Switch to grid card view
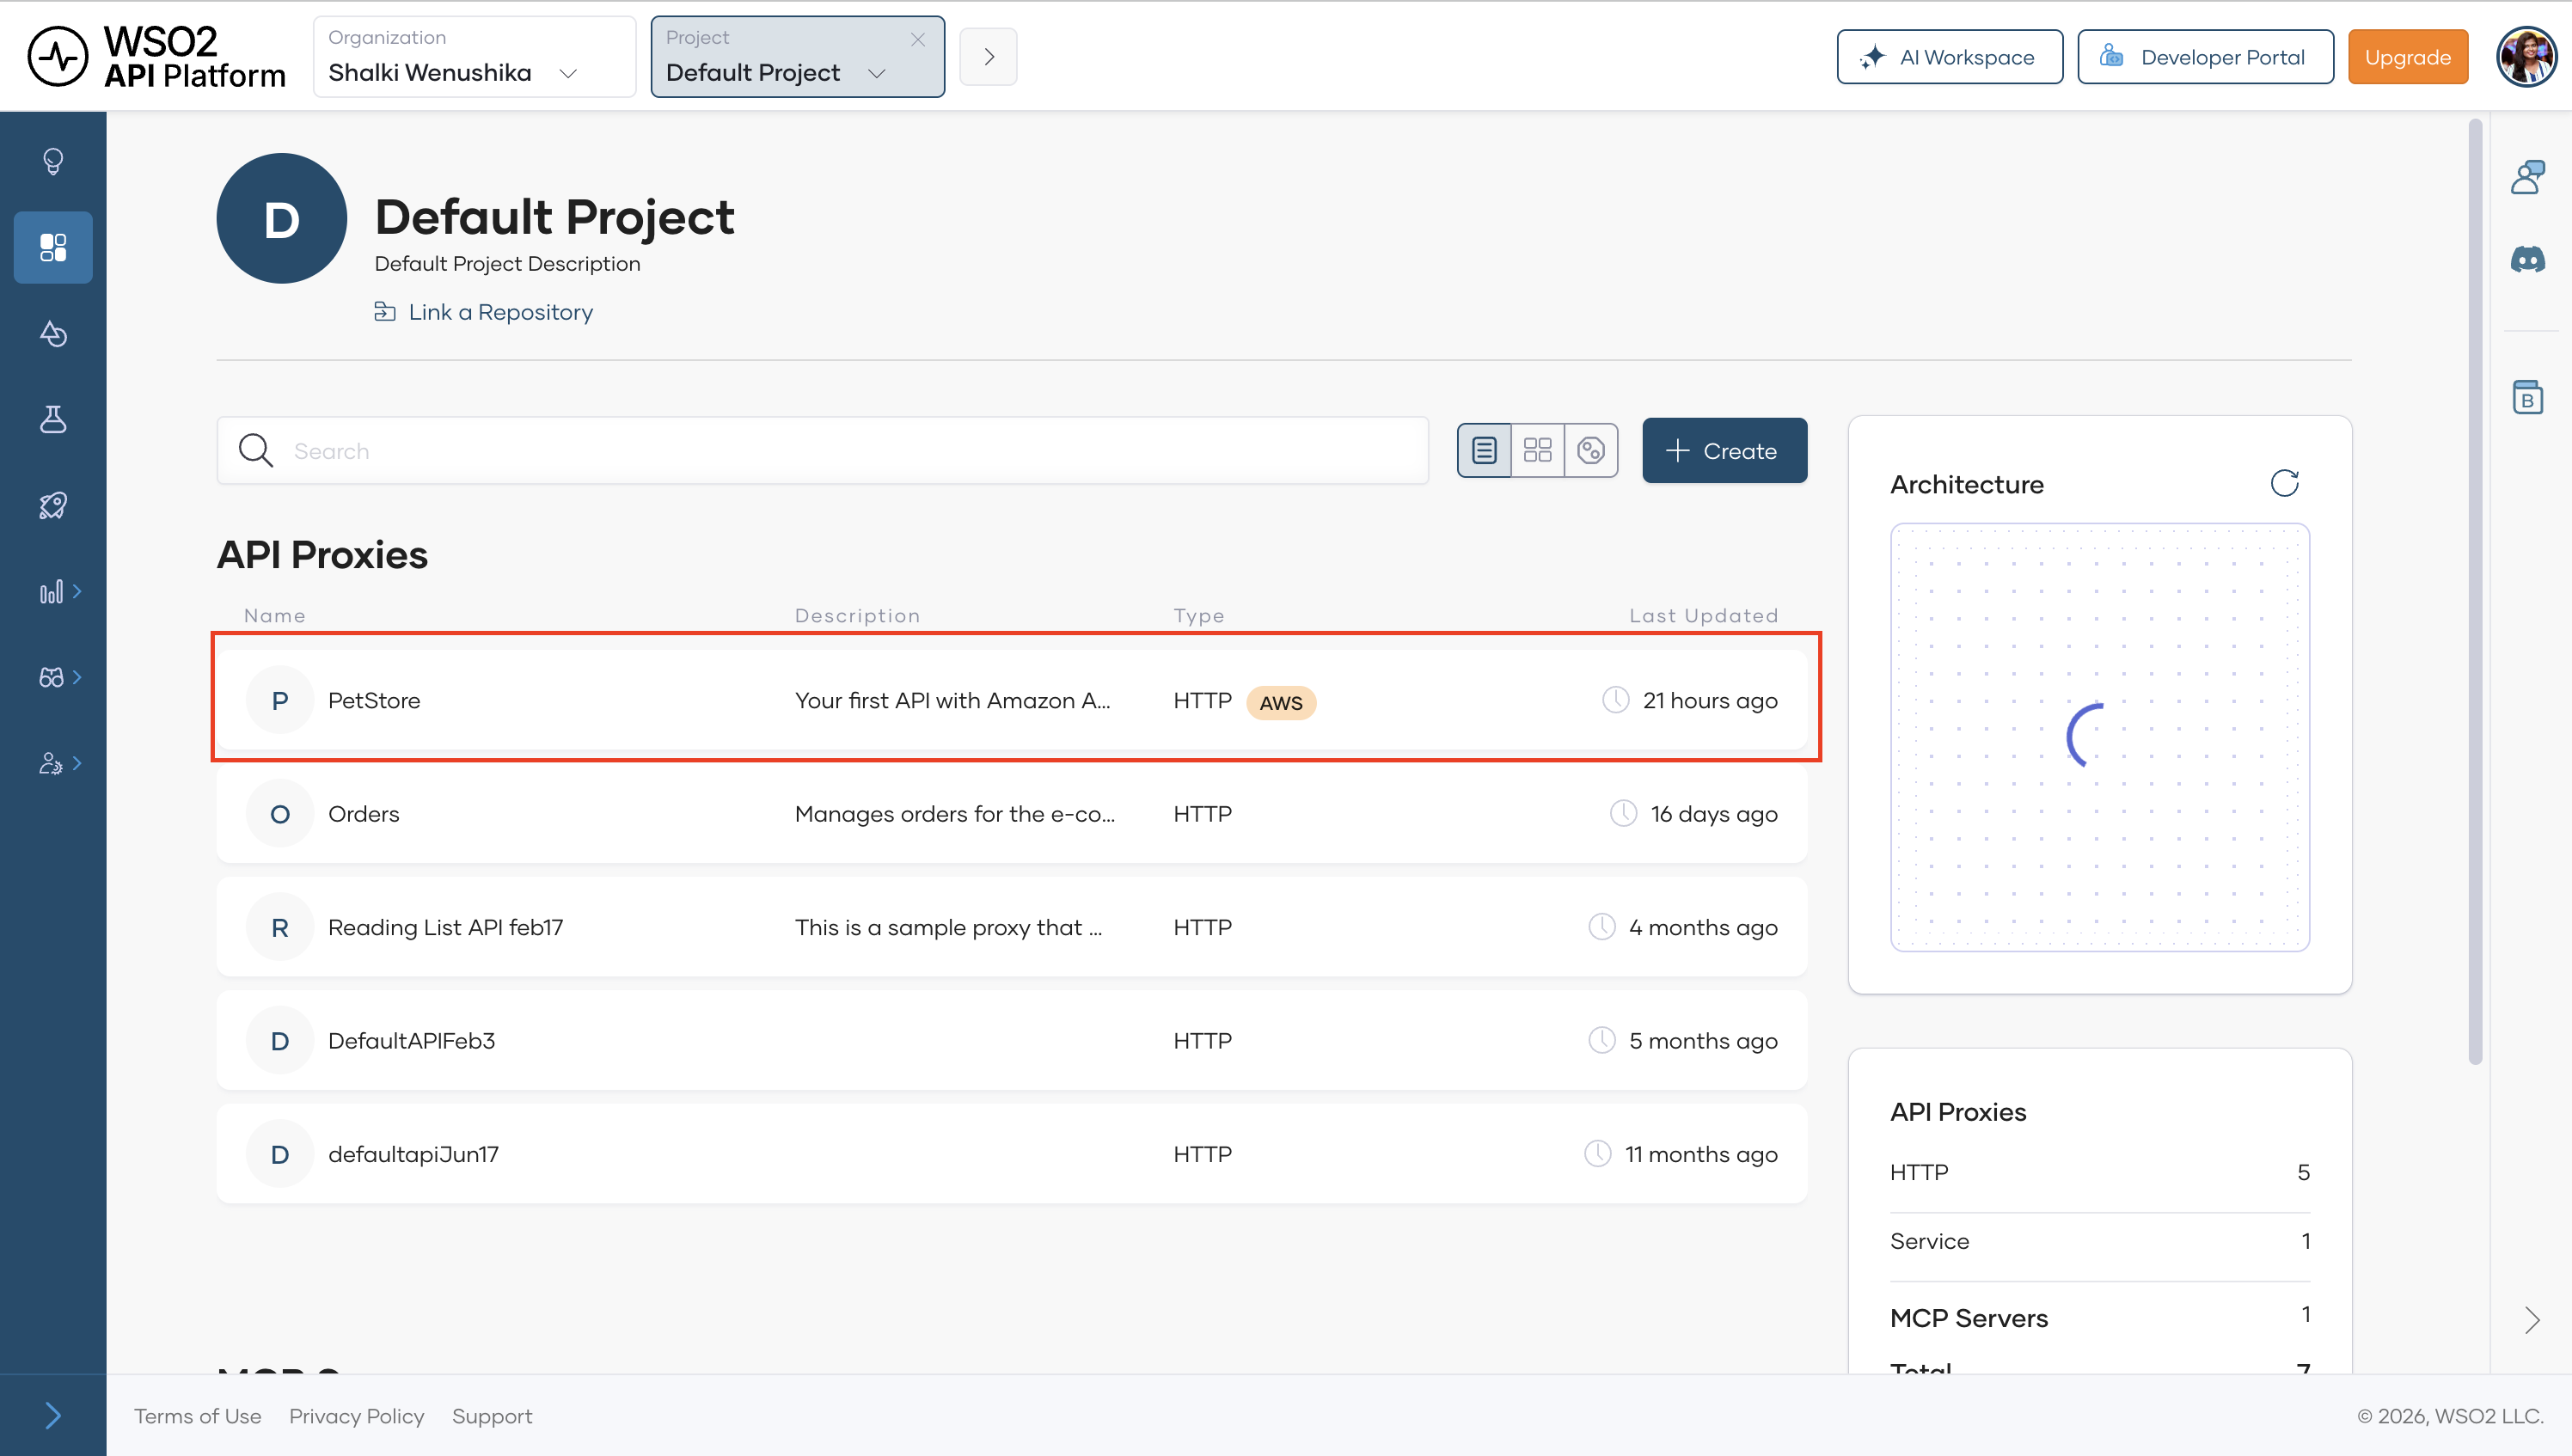Image resolution: width=2572 pixels, height=1456 pixels. [1537, 451]
